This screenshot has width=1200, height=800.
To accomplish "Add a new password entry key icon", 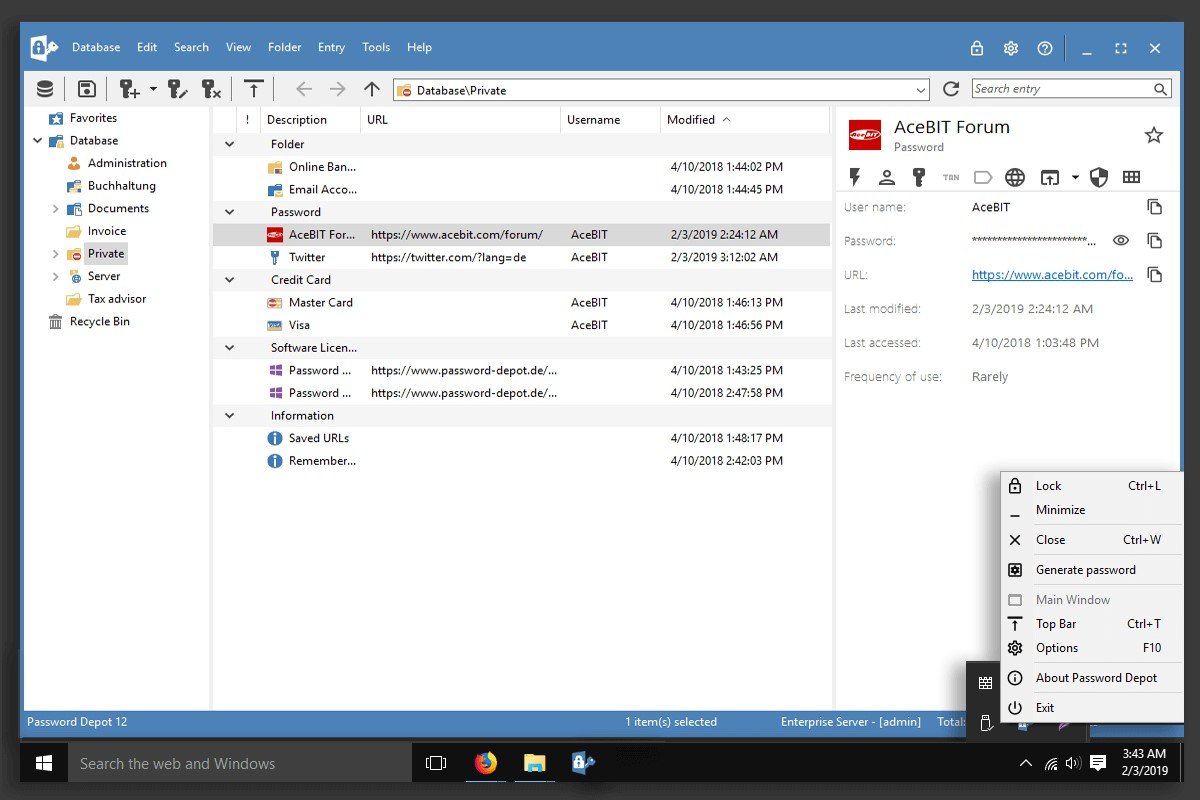I will pos(130,89).
